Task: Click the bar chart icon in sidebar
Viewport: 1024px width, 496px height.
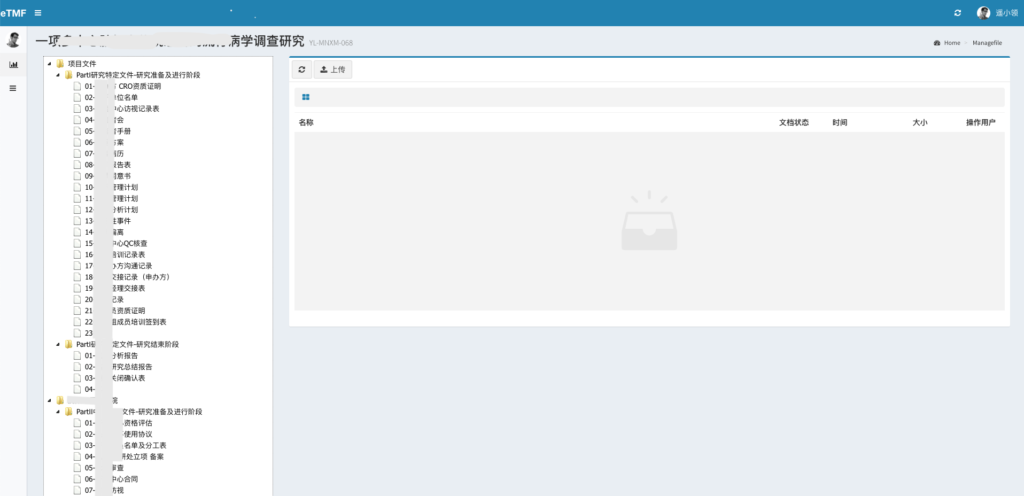Action: [14, 65]
